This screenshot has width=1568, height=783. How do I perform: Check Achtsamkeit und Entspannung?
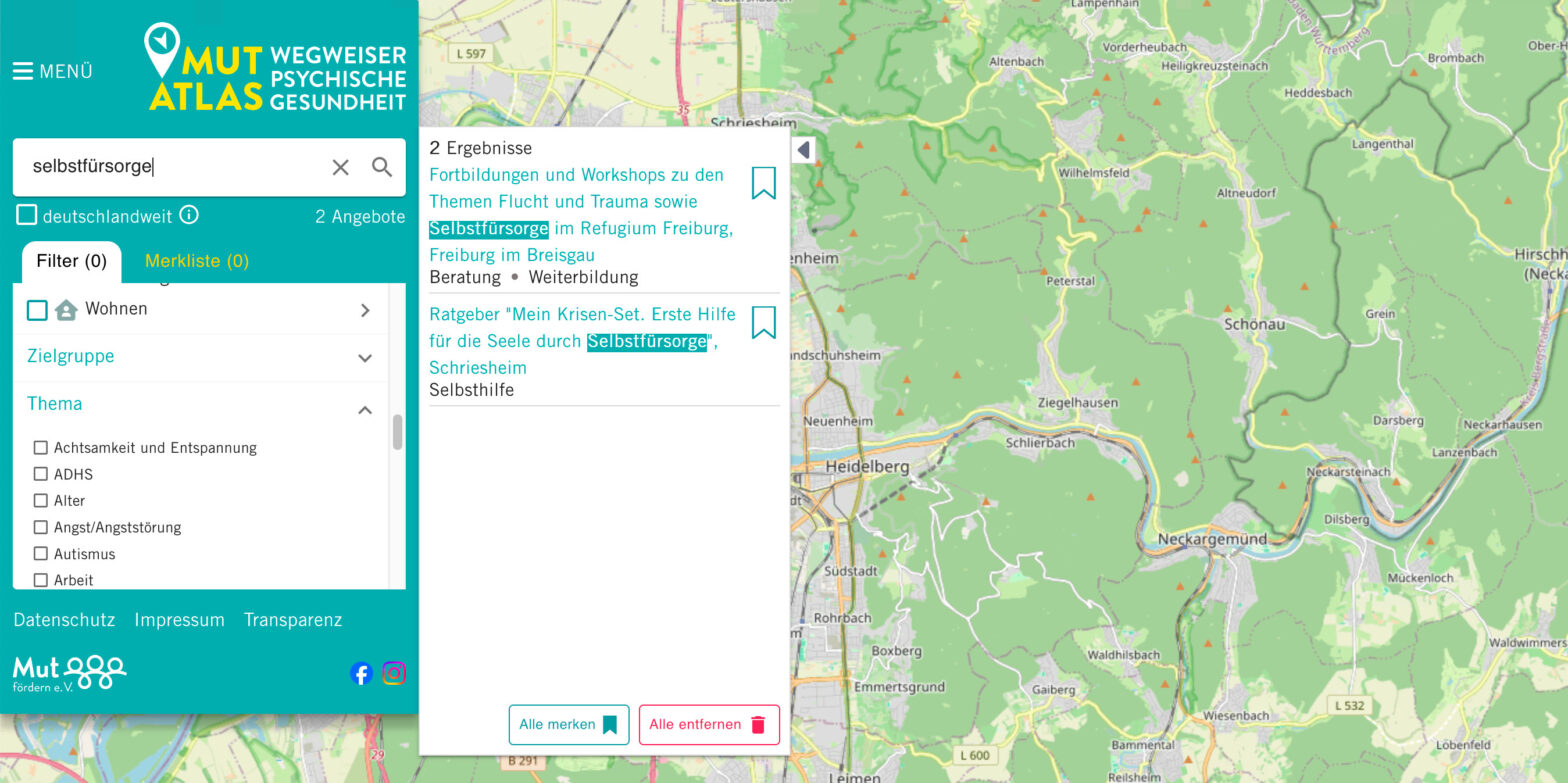click(x=41, y=448)
